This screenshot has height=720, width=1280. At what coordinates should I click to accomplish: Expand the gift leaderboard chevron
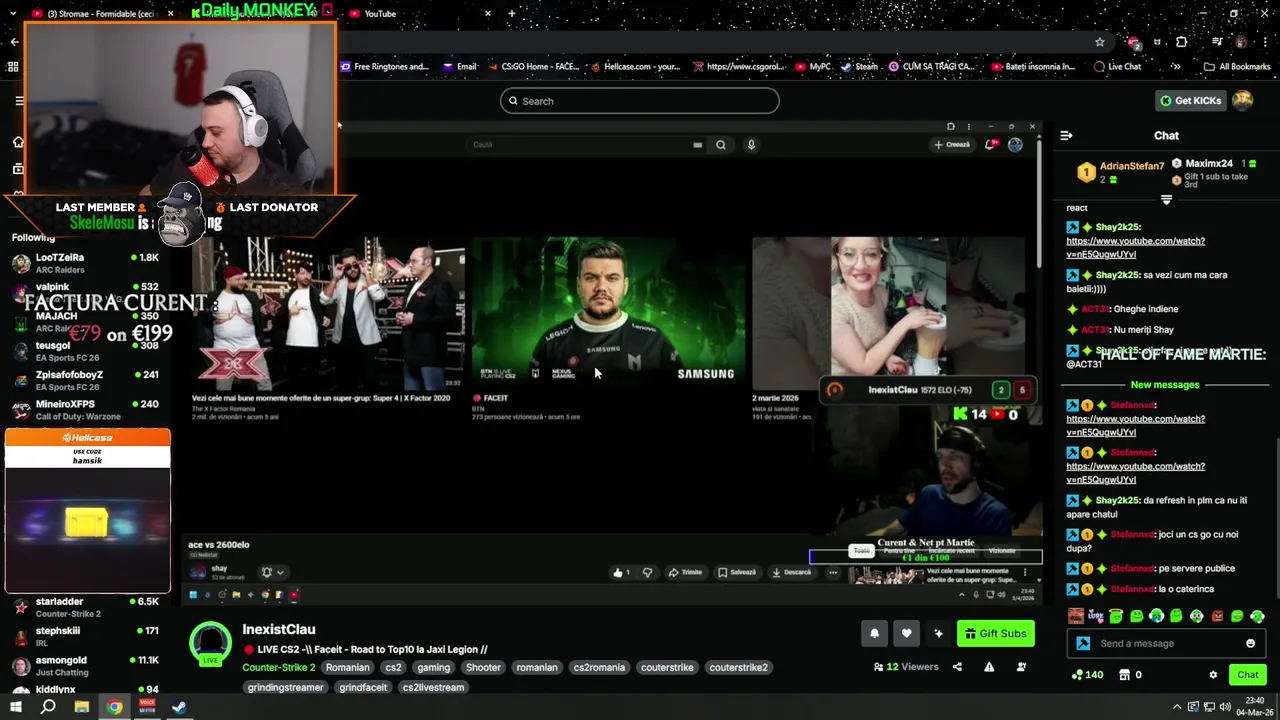tap(1166, 200)
